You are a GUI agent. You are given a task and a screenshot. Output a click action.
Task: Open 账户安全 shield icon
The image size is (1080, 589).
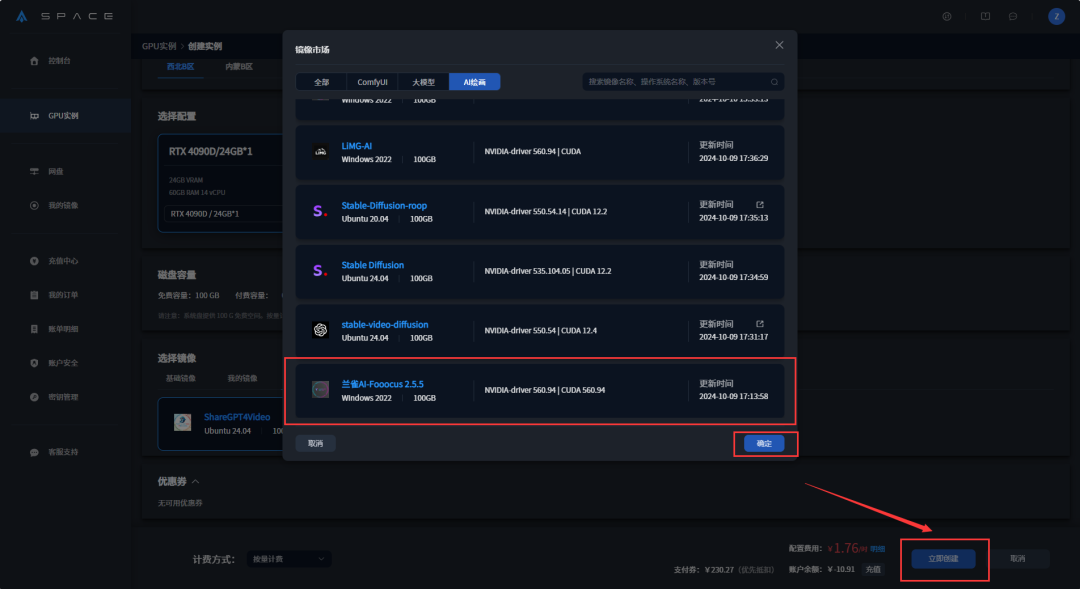(x=34, y=363)
